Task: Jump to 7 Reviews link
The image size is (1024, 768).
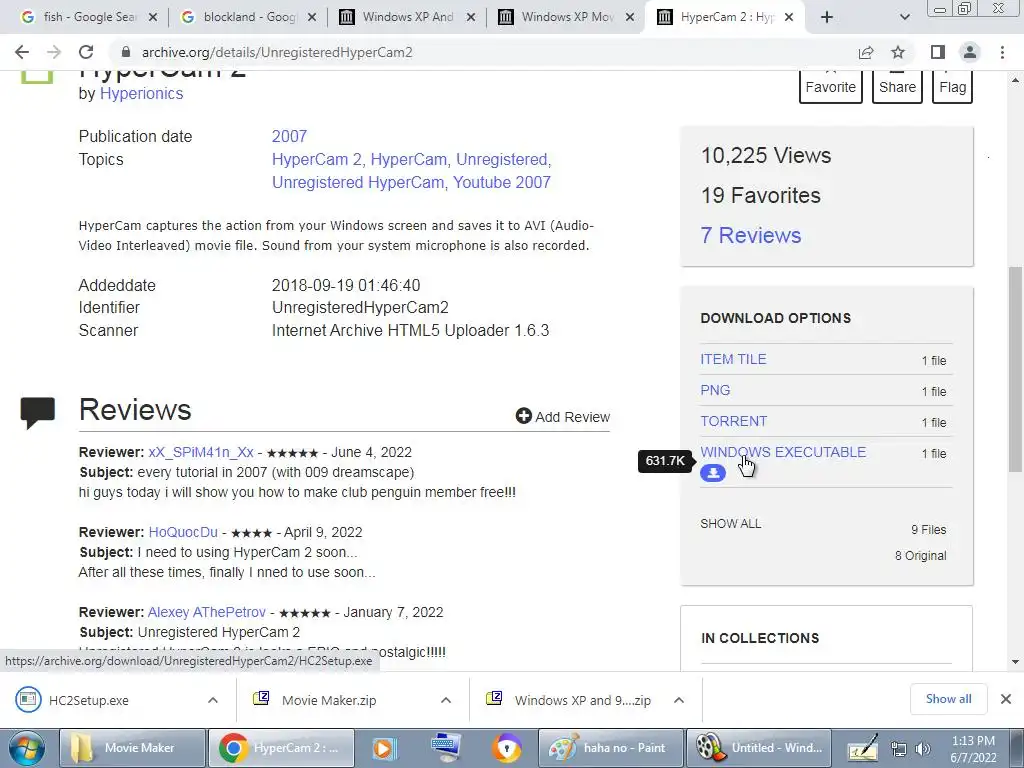Action: (751, 235)
